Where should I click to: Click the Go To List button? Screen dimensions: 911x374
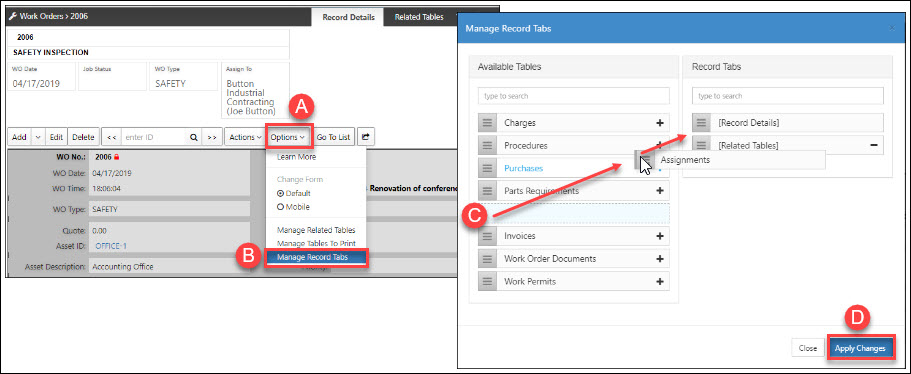pyautogui.click(x=333, y=137)
